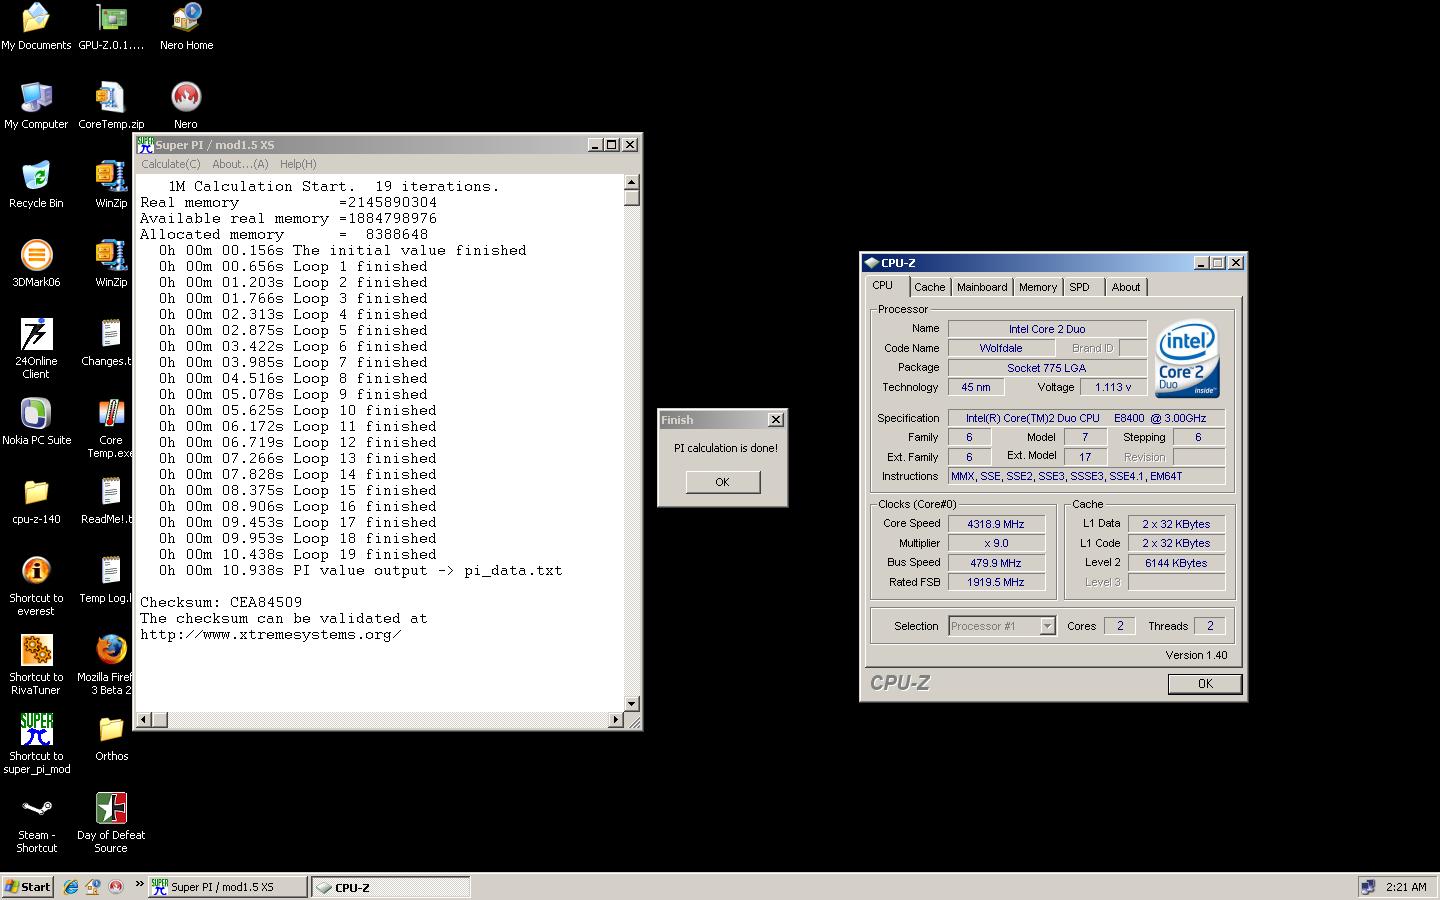Click Code Name value Wolfdale
1440x900 pixels.
coord(1001,348)
